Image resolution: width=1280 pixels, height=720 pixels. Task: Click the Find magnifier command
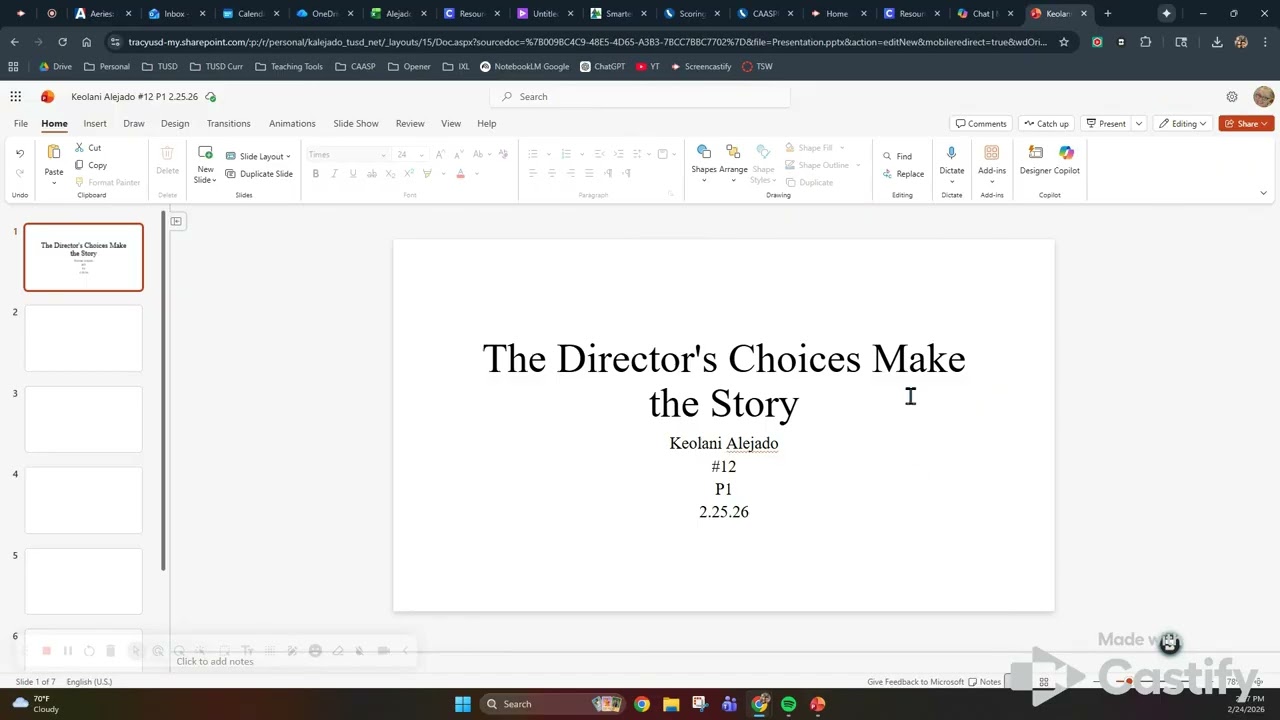pos(897,156)
